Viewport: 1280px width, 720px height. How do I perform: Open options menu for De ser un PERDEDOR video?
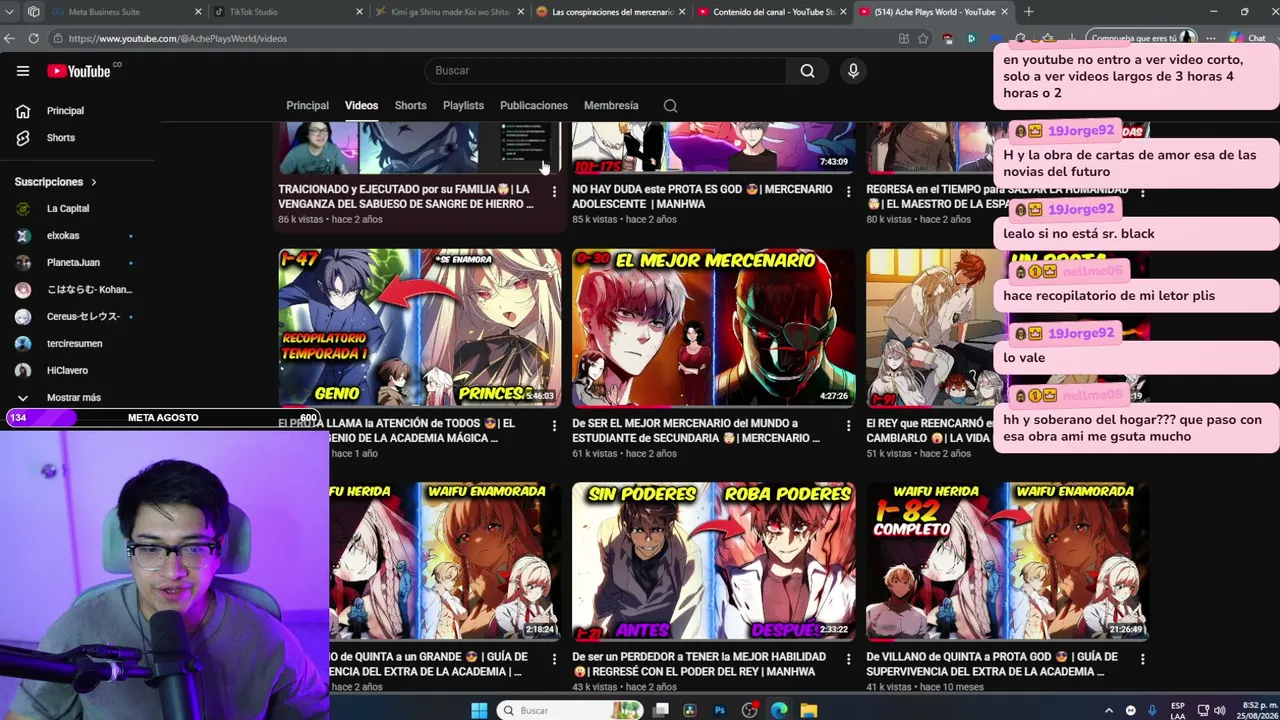(848, 659)
